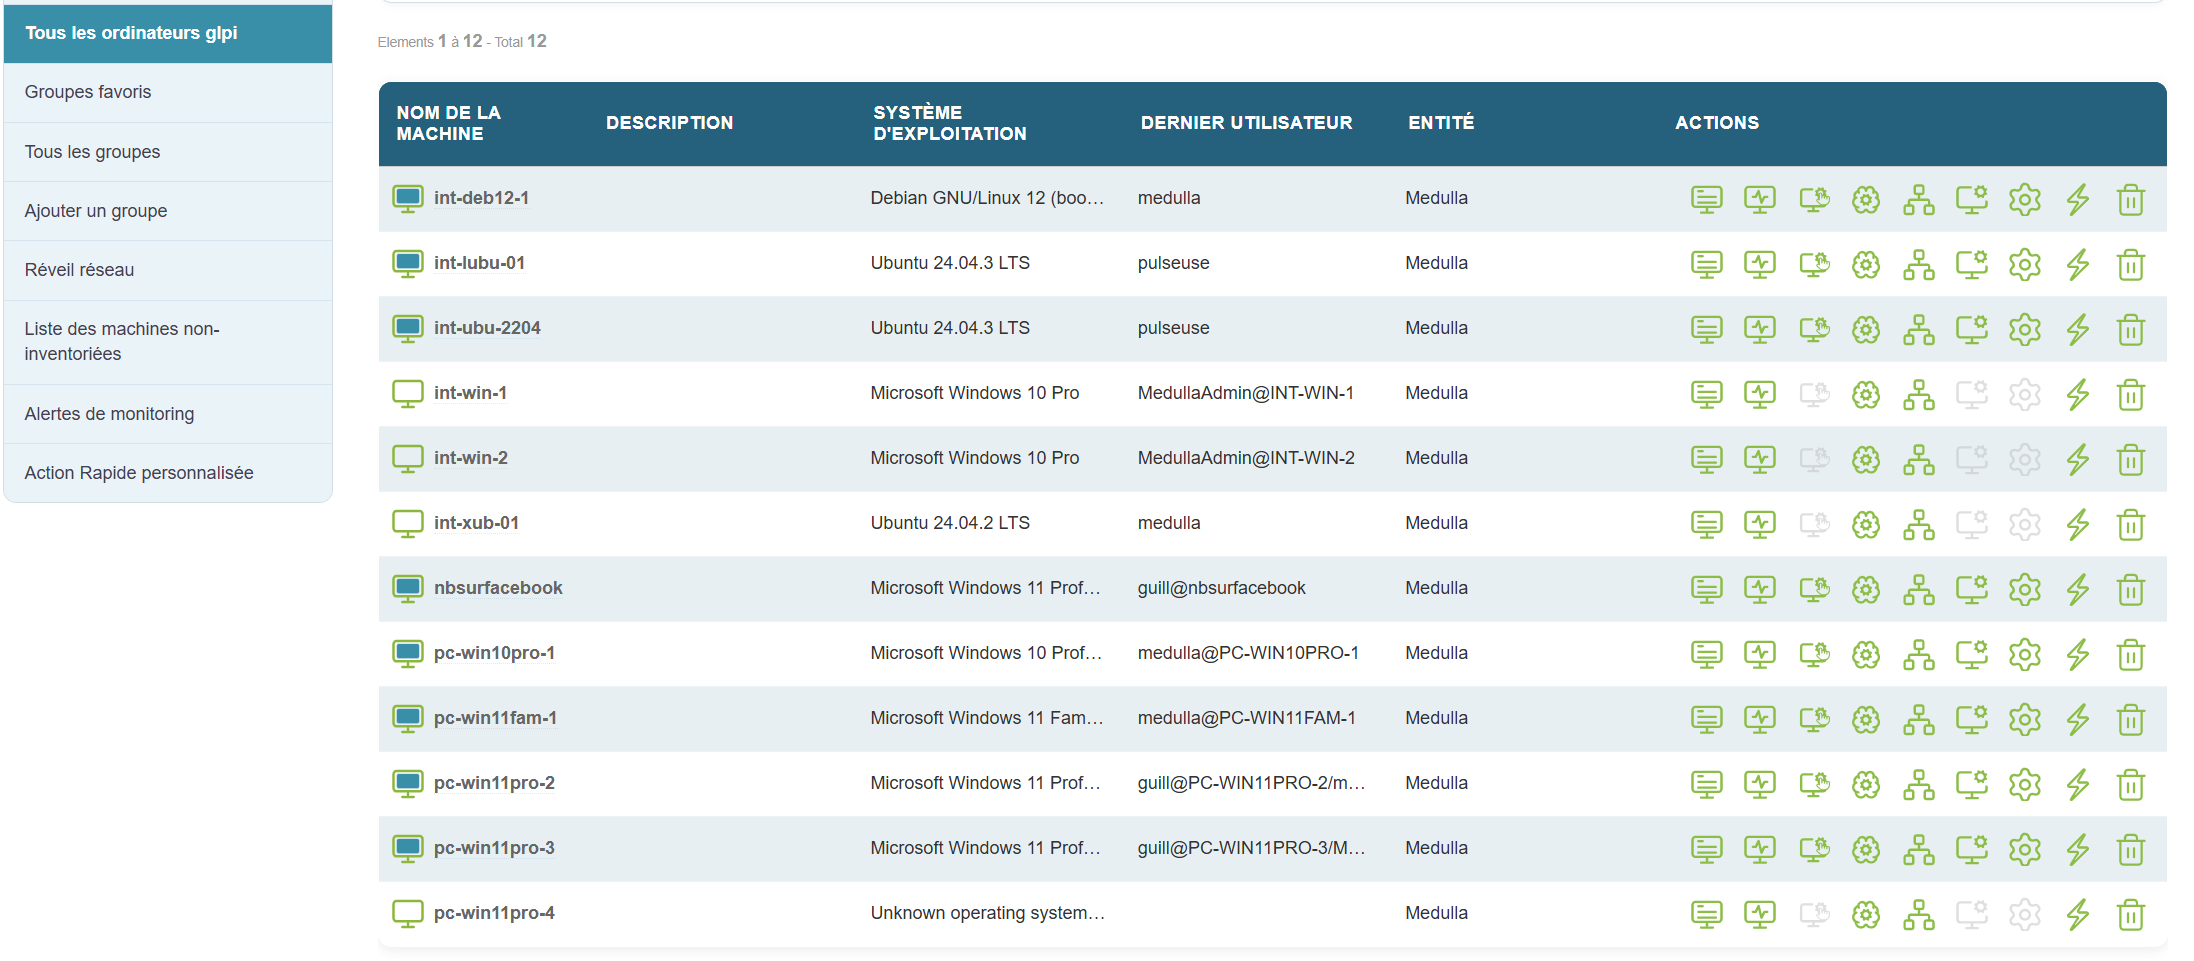Screen dimensions: 2194x961
Task: Delete nbsurfacebook using its trash icon
Action: (x=2130, y=590)
